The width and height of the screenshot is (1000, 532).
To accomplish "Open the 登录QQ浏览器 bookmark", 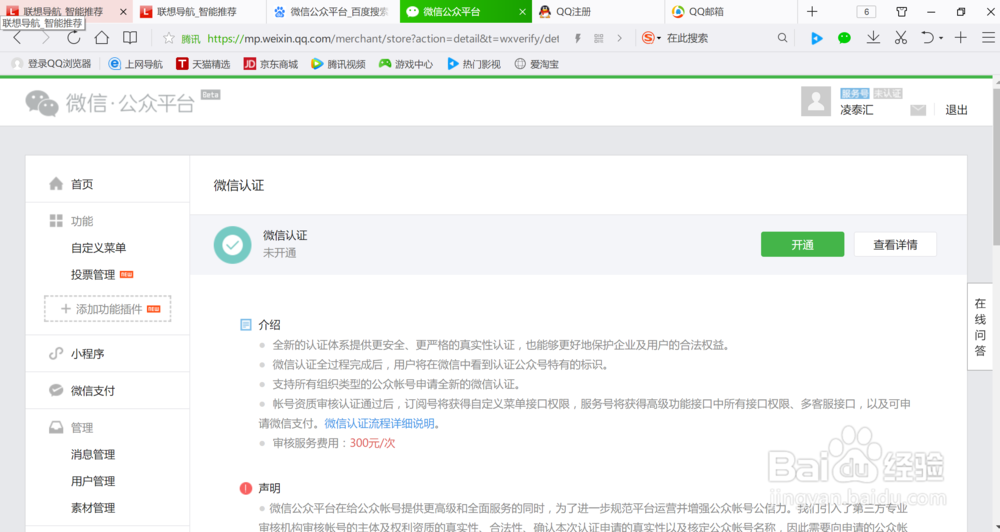I will tap(52, 64).
